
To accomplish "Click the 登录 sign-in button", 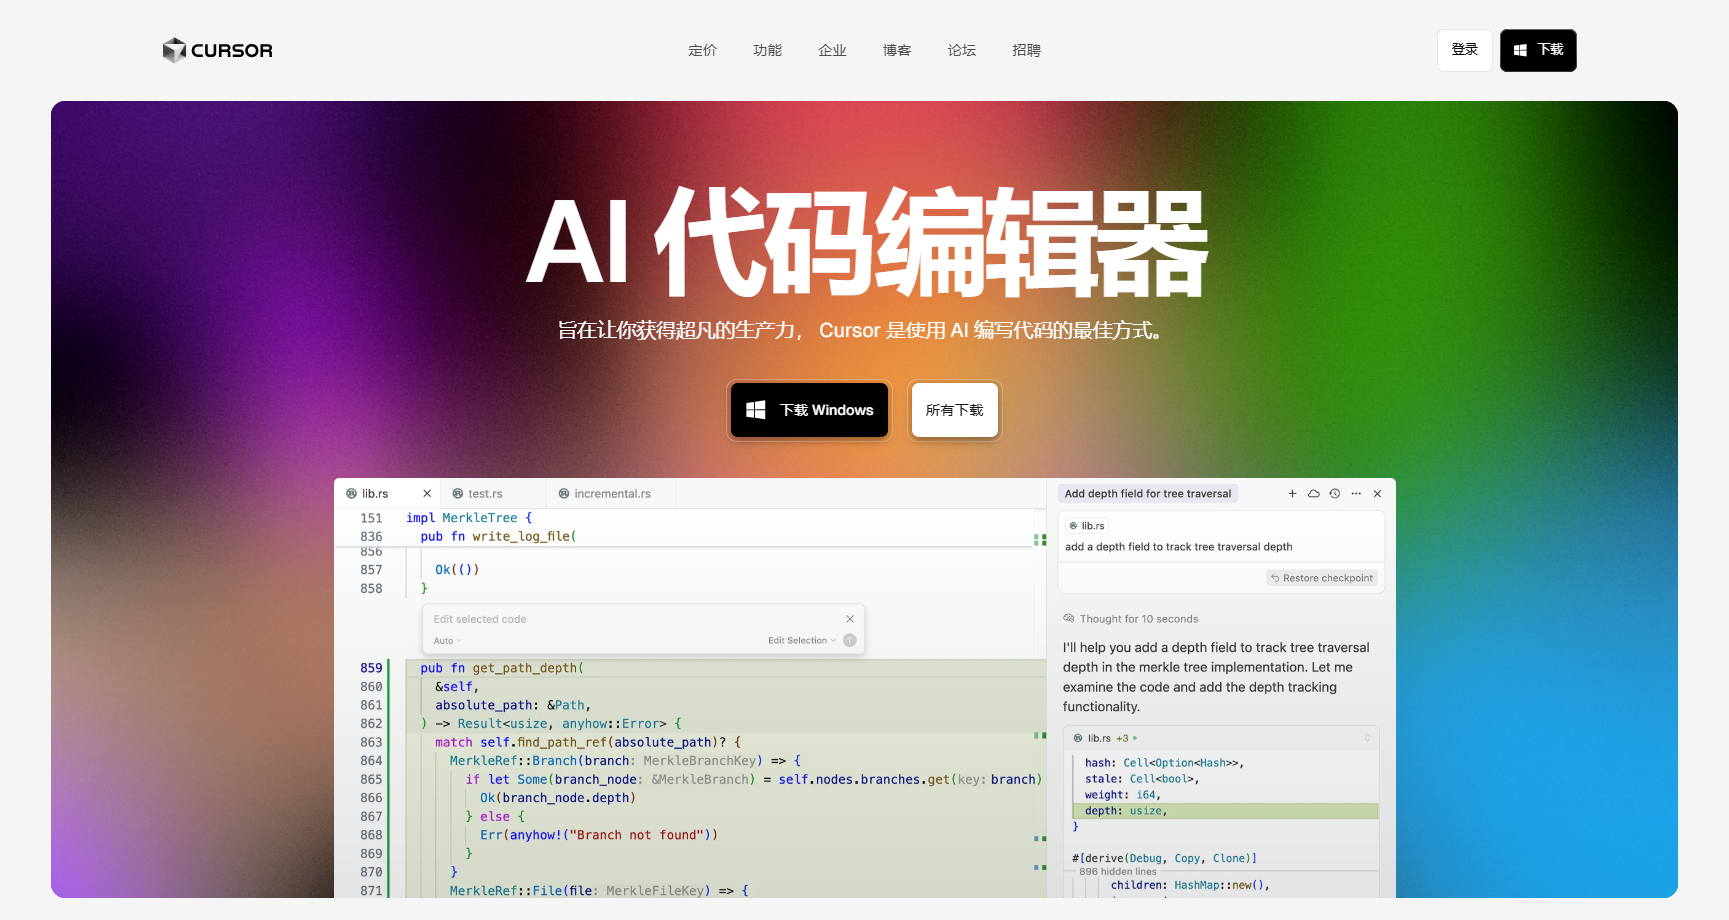I will (1465, 50).
